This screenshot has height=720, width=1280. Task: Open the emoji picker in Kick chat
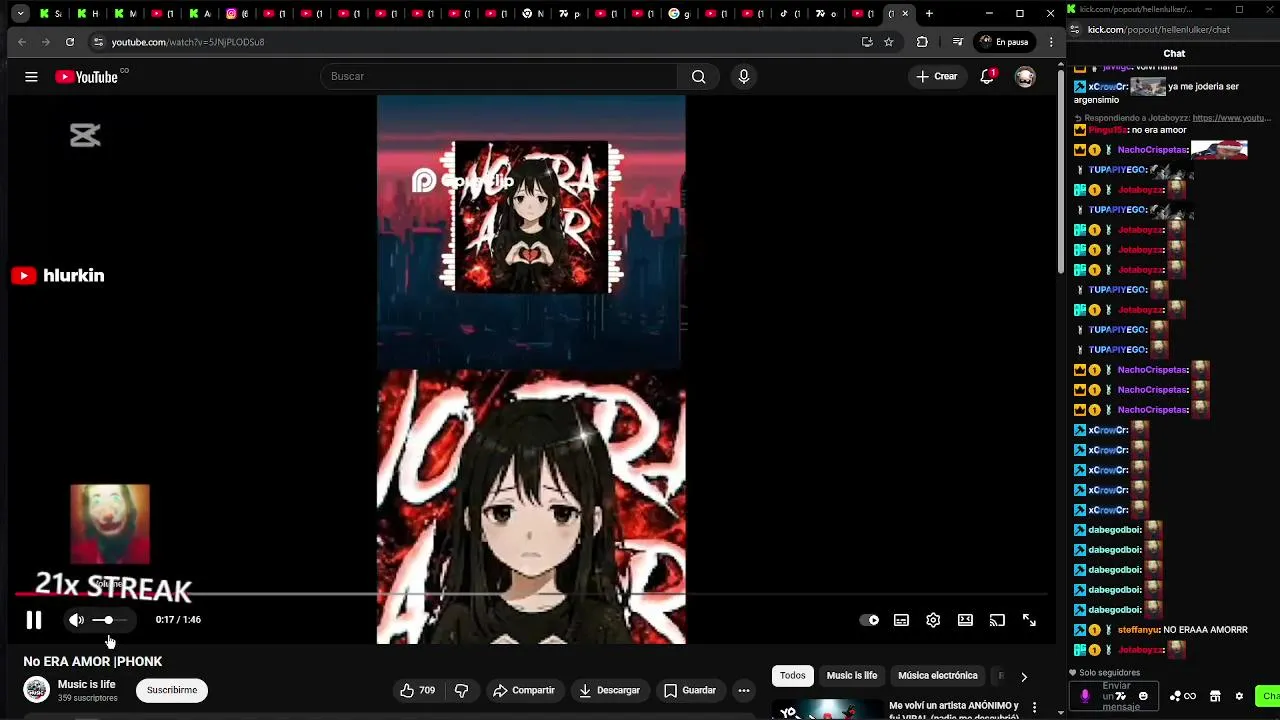click(1143, 696)
